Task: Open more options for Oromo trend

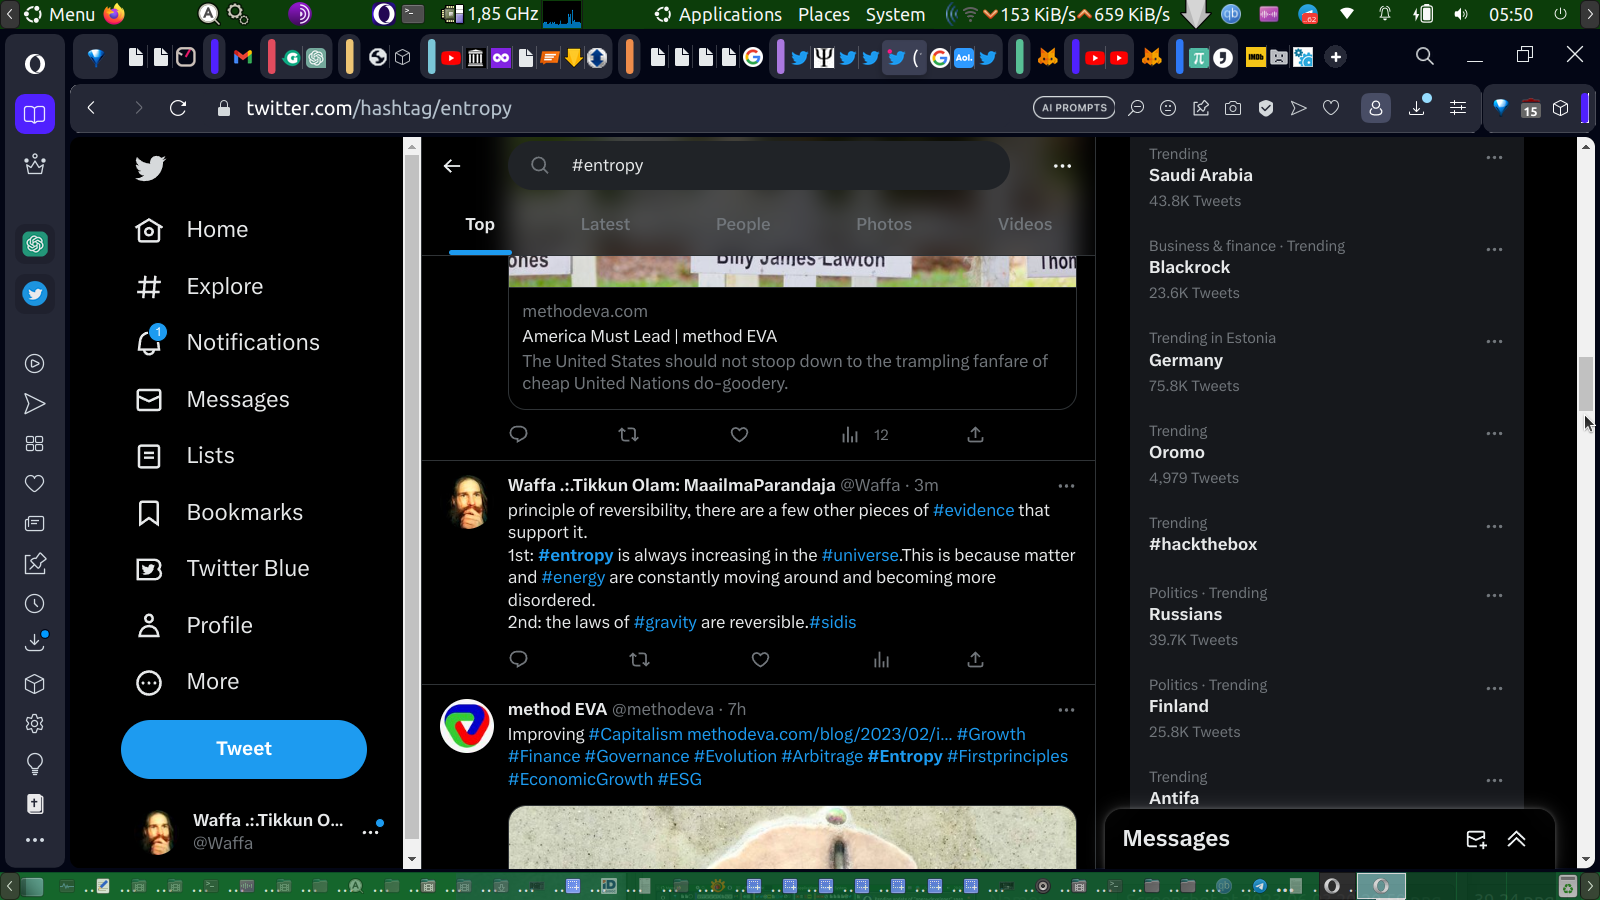Action: pos(1494,434)
